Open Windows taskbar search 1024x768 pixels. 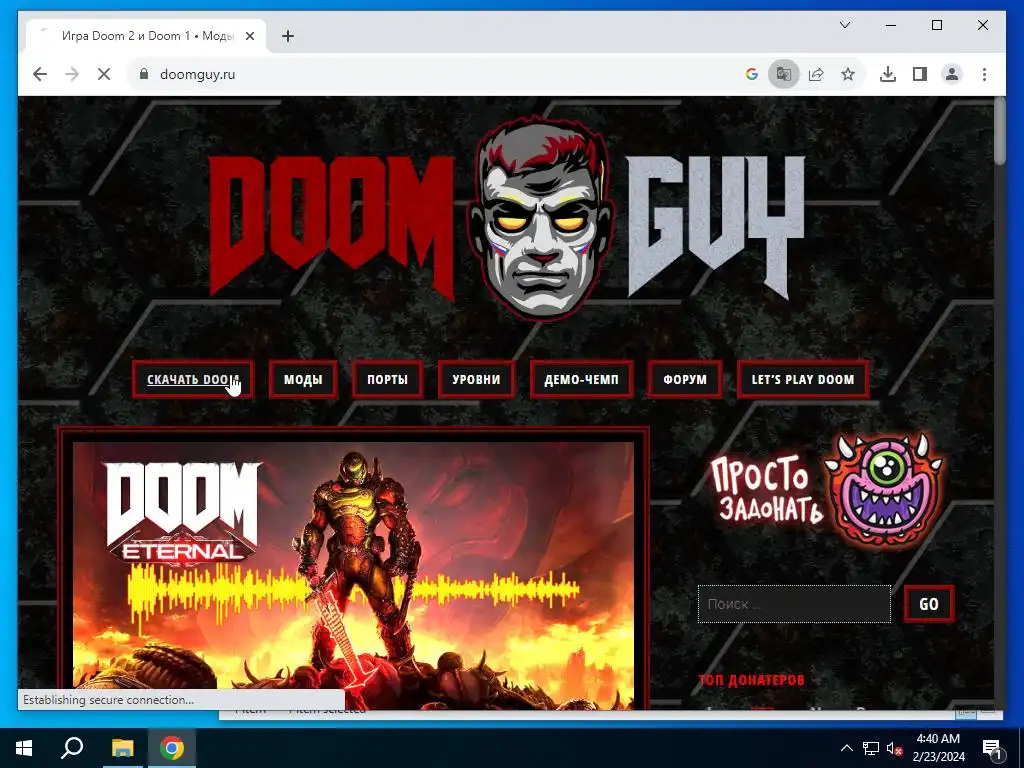tap(72, 748)
